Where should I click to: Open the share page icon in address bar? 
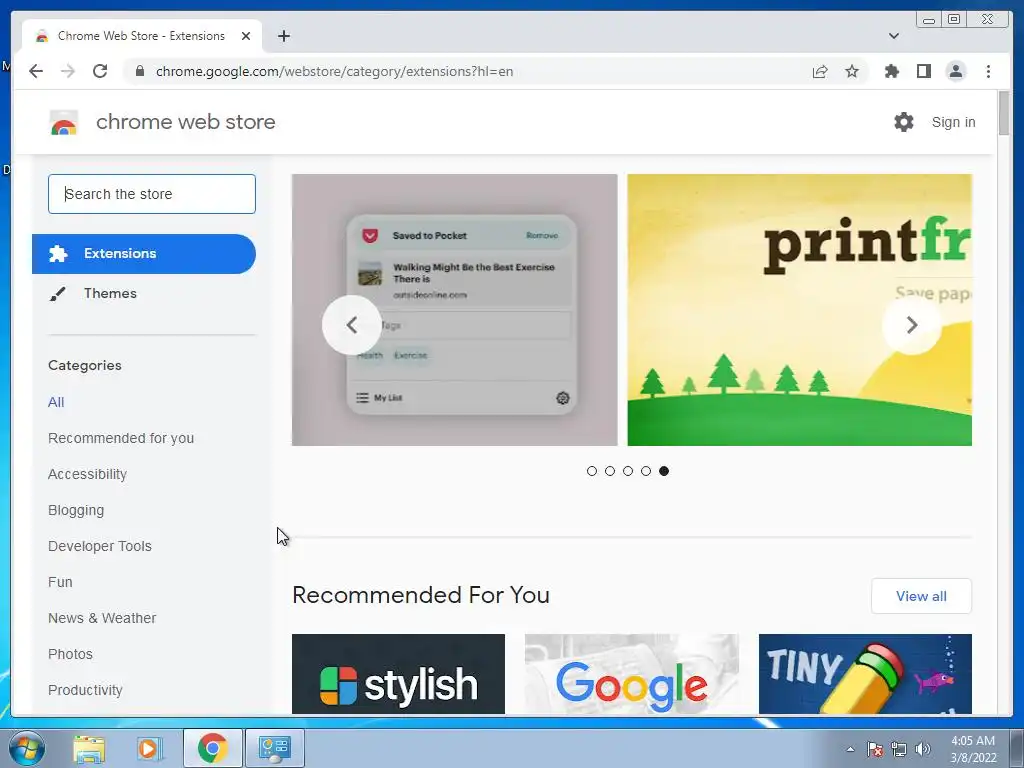[820, 71]
